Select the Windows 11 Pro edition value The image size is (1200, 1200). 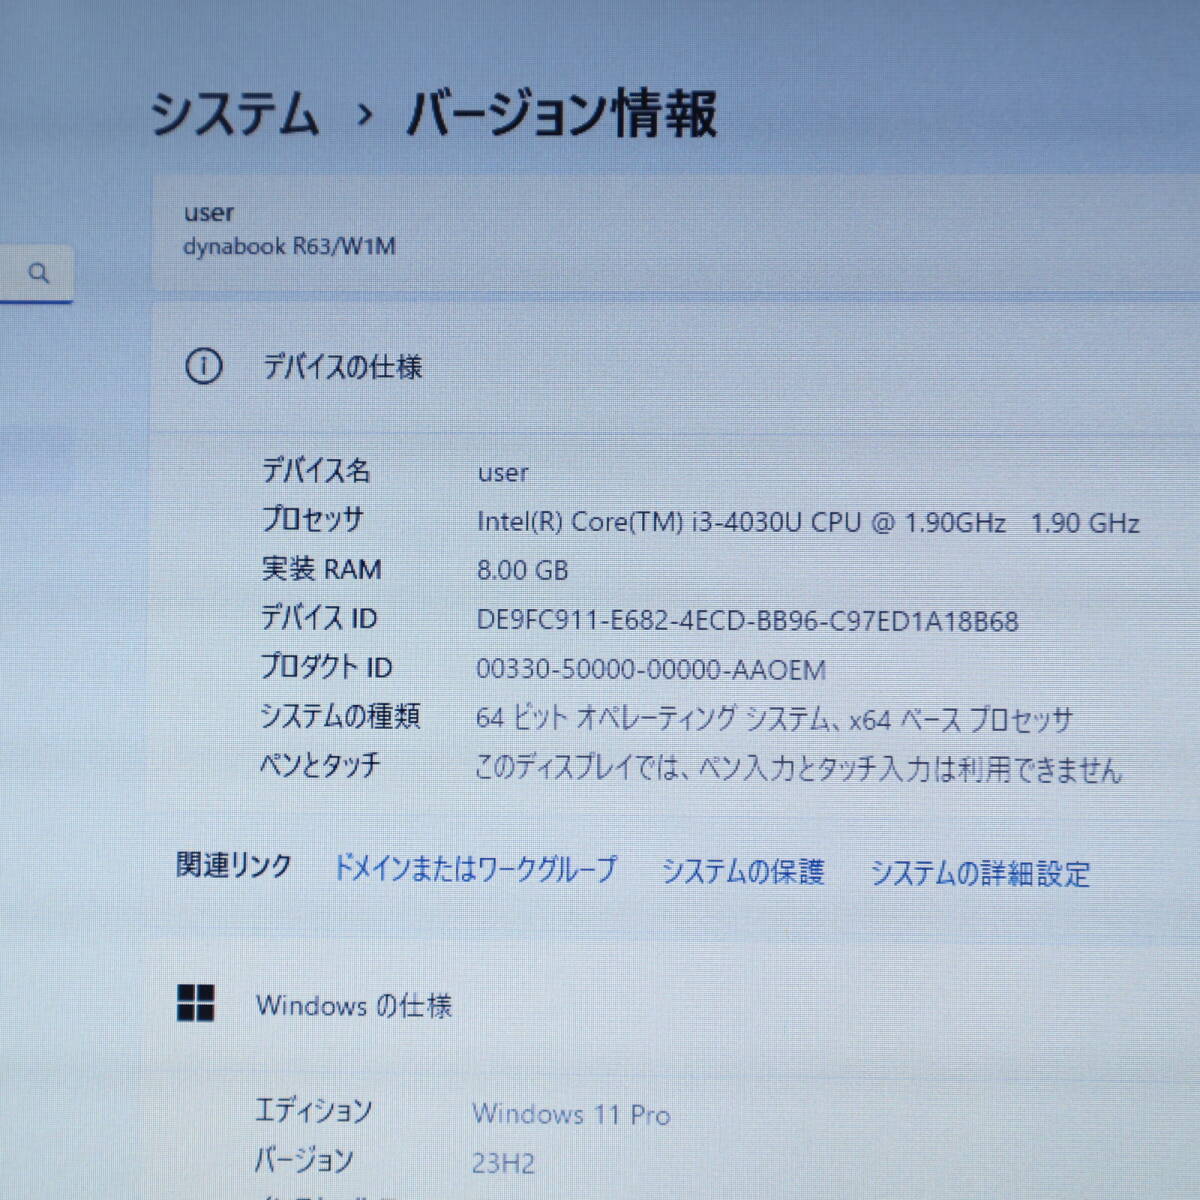coord(571,1114)
